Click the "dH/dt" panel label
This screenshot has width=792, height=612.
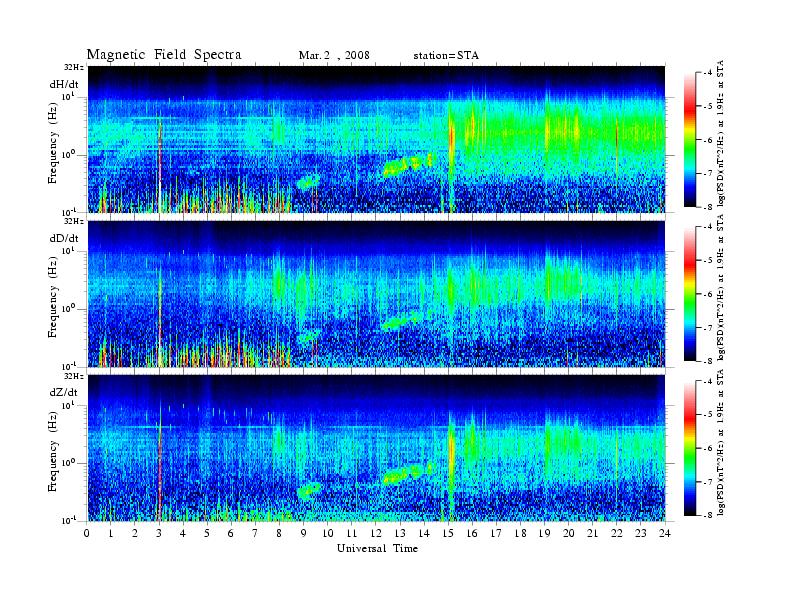tap(64, 84)
